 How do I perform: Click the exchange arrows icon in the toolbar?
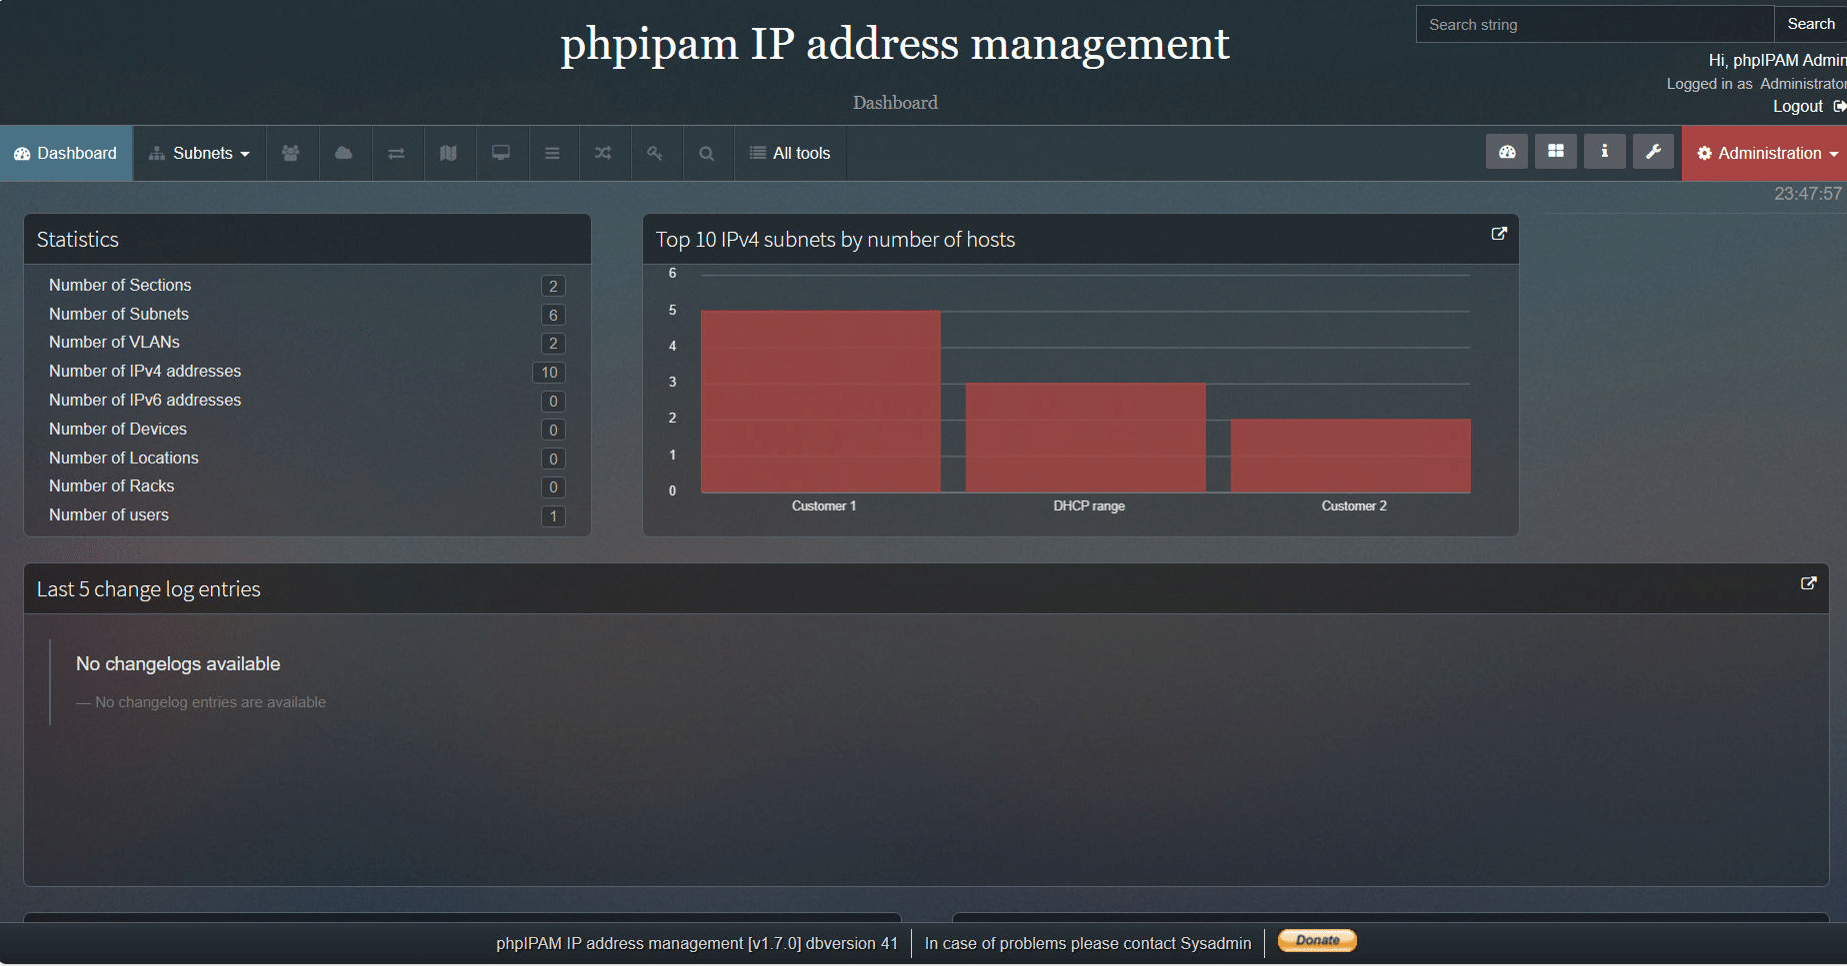point(396,153)
